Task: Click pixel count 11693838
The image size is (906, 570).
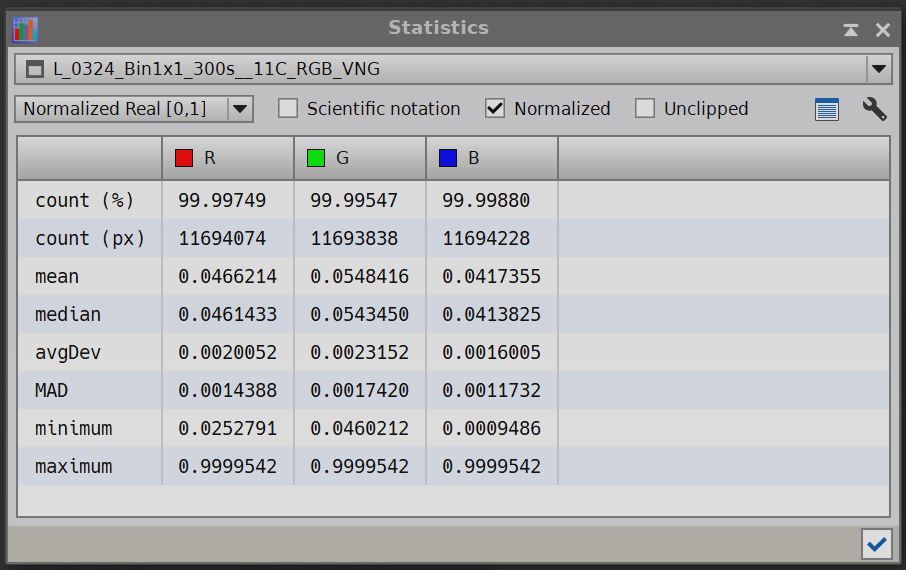Action: (x=354, y=238)
